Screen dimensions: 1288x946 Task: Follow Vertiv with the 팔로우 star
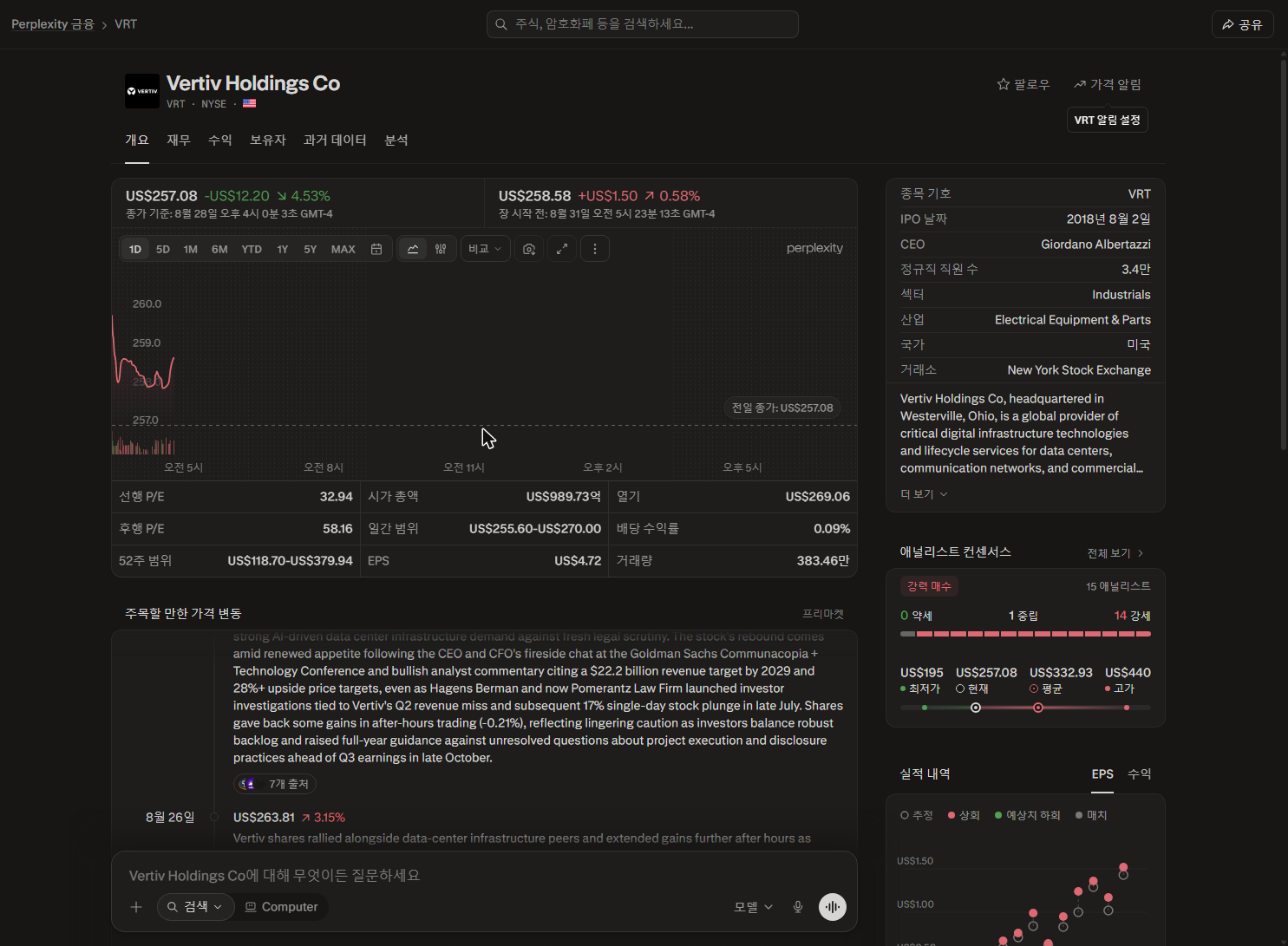tap(1024, 85)
